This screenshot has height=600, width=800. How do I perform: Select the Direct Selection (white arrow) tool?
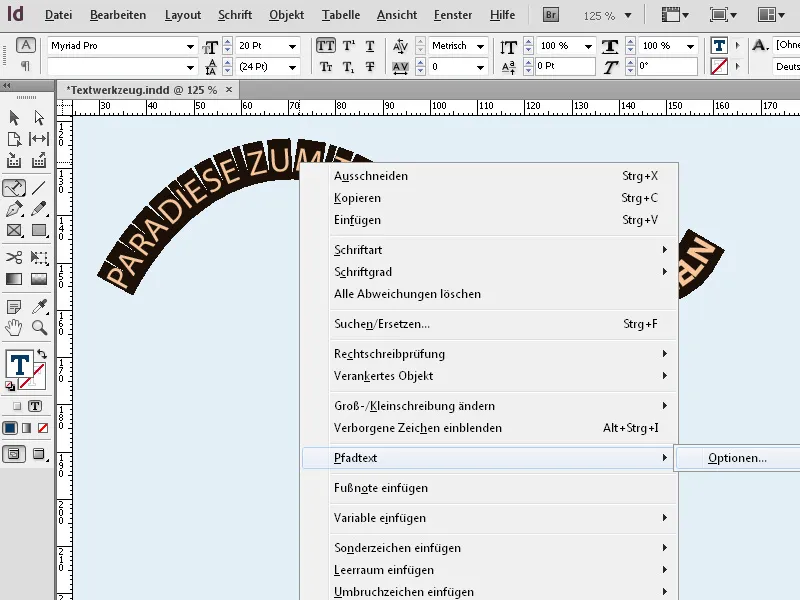coord(39,118)
